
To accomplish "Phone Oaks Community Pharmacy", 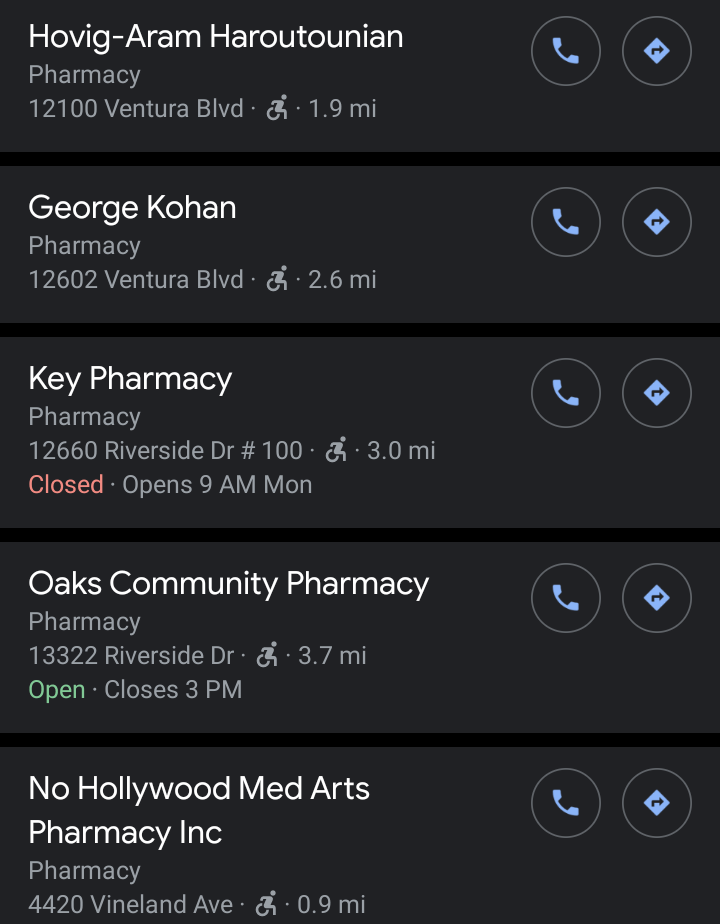I will 566,598.
